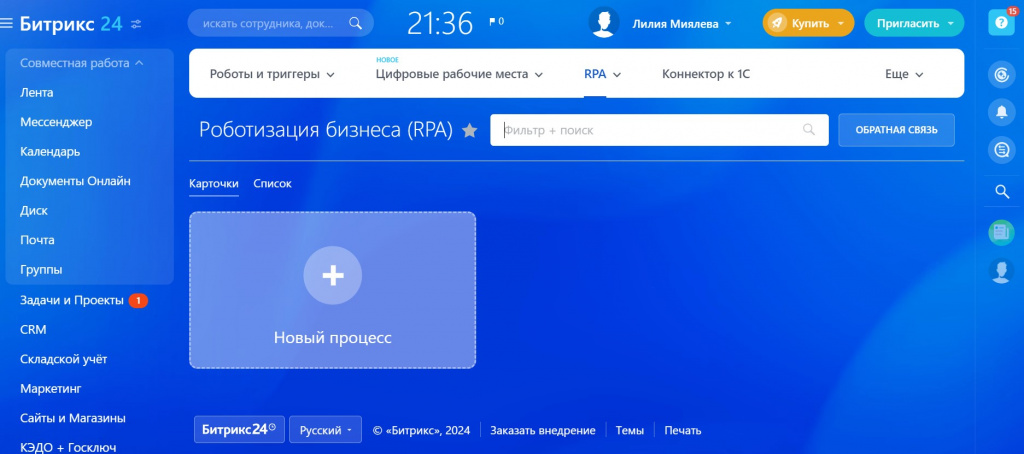Open user avatar in right sidebar

coord(1001,270)
